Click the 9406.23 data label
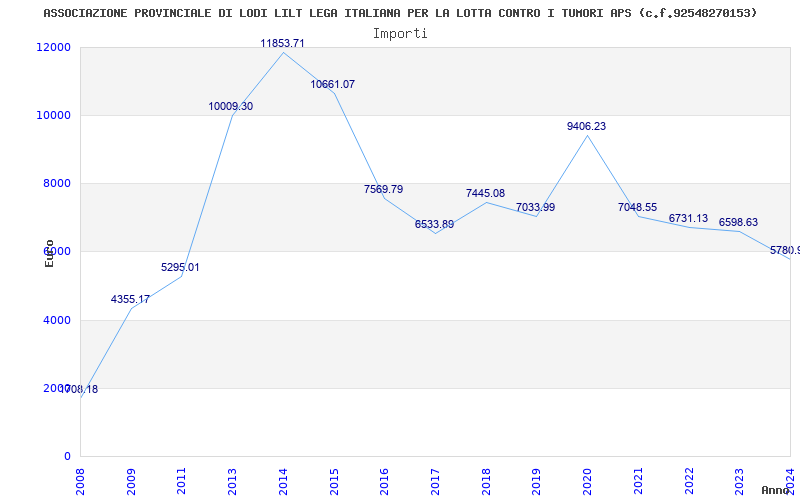 click(586, 127)
